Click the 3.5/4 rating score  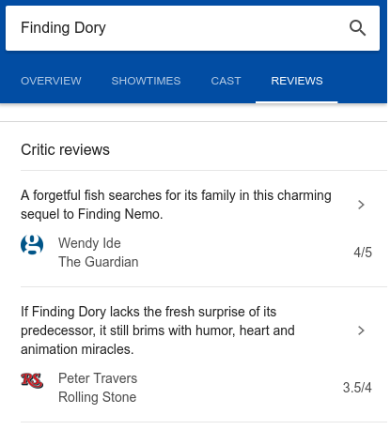(x=357, y=388)
